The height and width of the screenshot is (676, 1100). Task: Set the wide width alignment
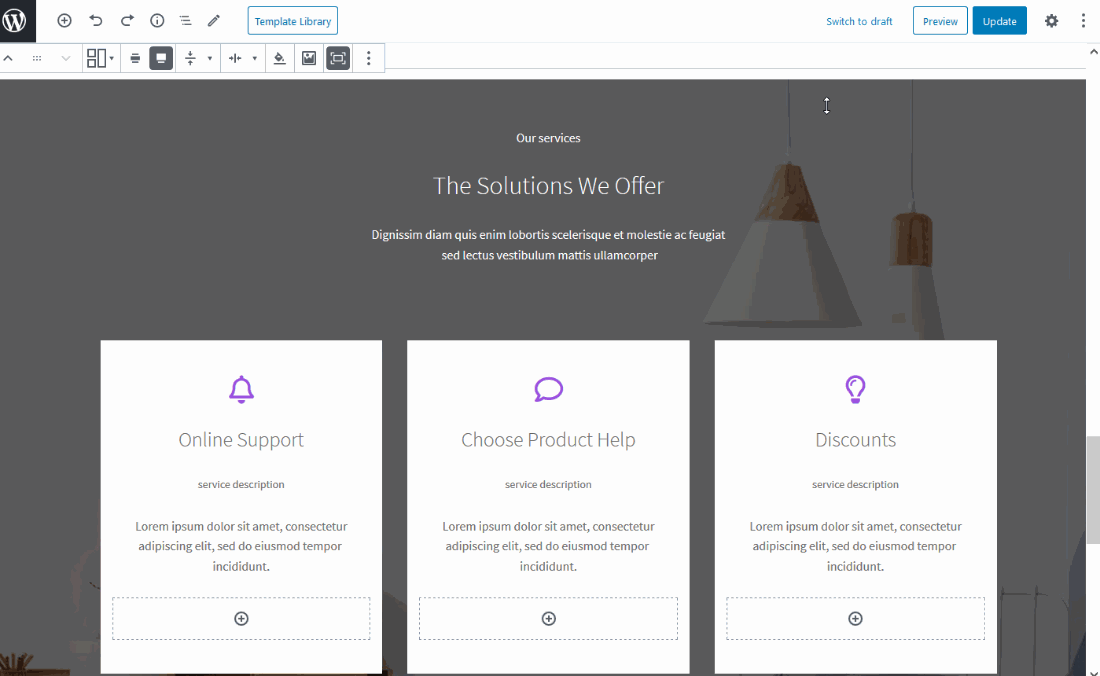coord(135,58)
